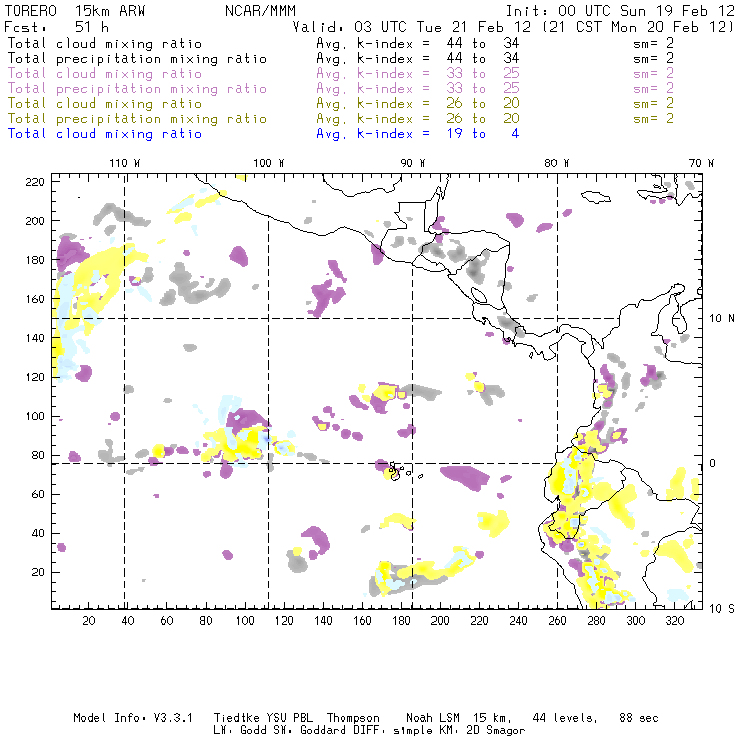Viewport: 740px width, 740px height.
Task: Select olive "Total cloud mixing ratio" legend line
Action: click(105, 104)
